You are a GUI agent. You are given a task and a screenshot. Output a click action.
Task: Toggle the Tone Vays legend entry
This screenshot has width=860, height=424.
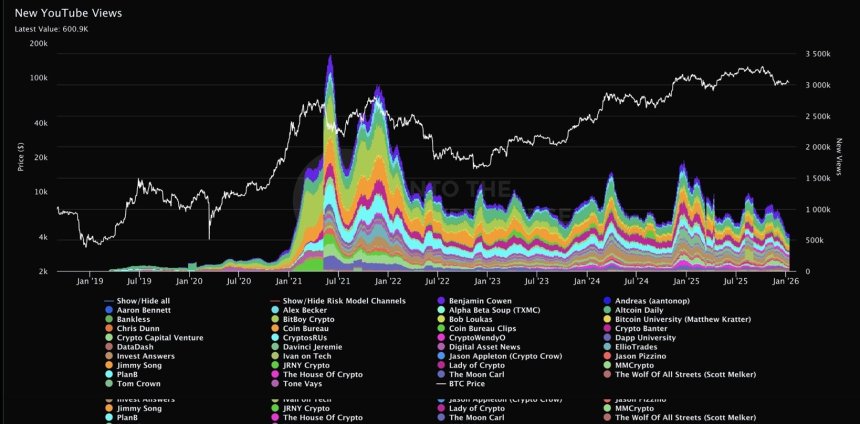pos(297,384)
